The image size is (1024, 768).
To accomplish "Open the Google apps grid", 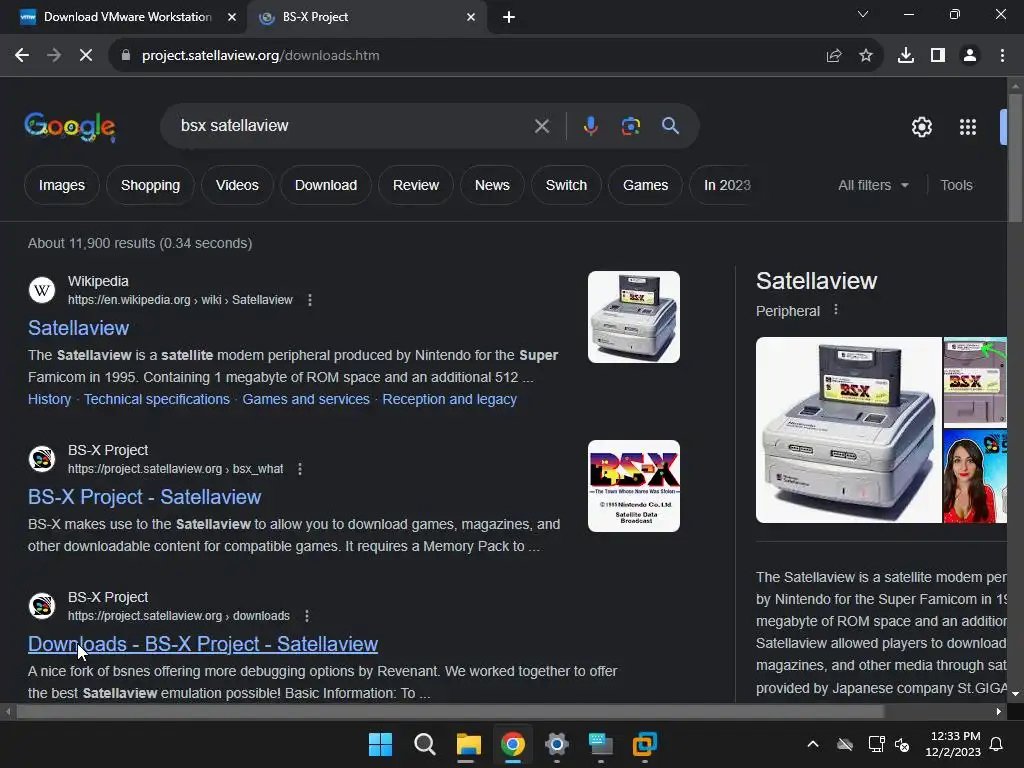I will click(968, 127).
